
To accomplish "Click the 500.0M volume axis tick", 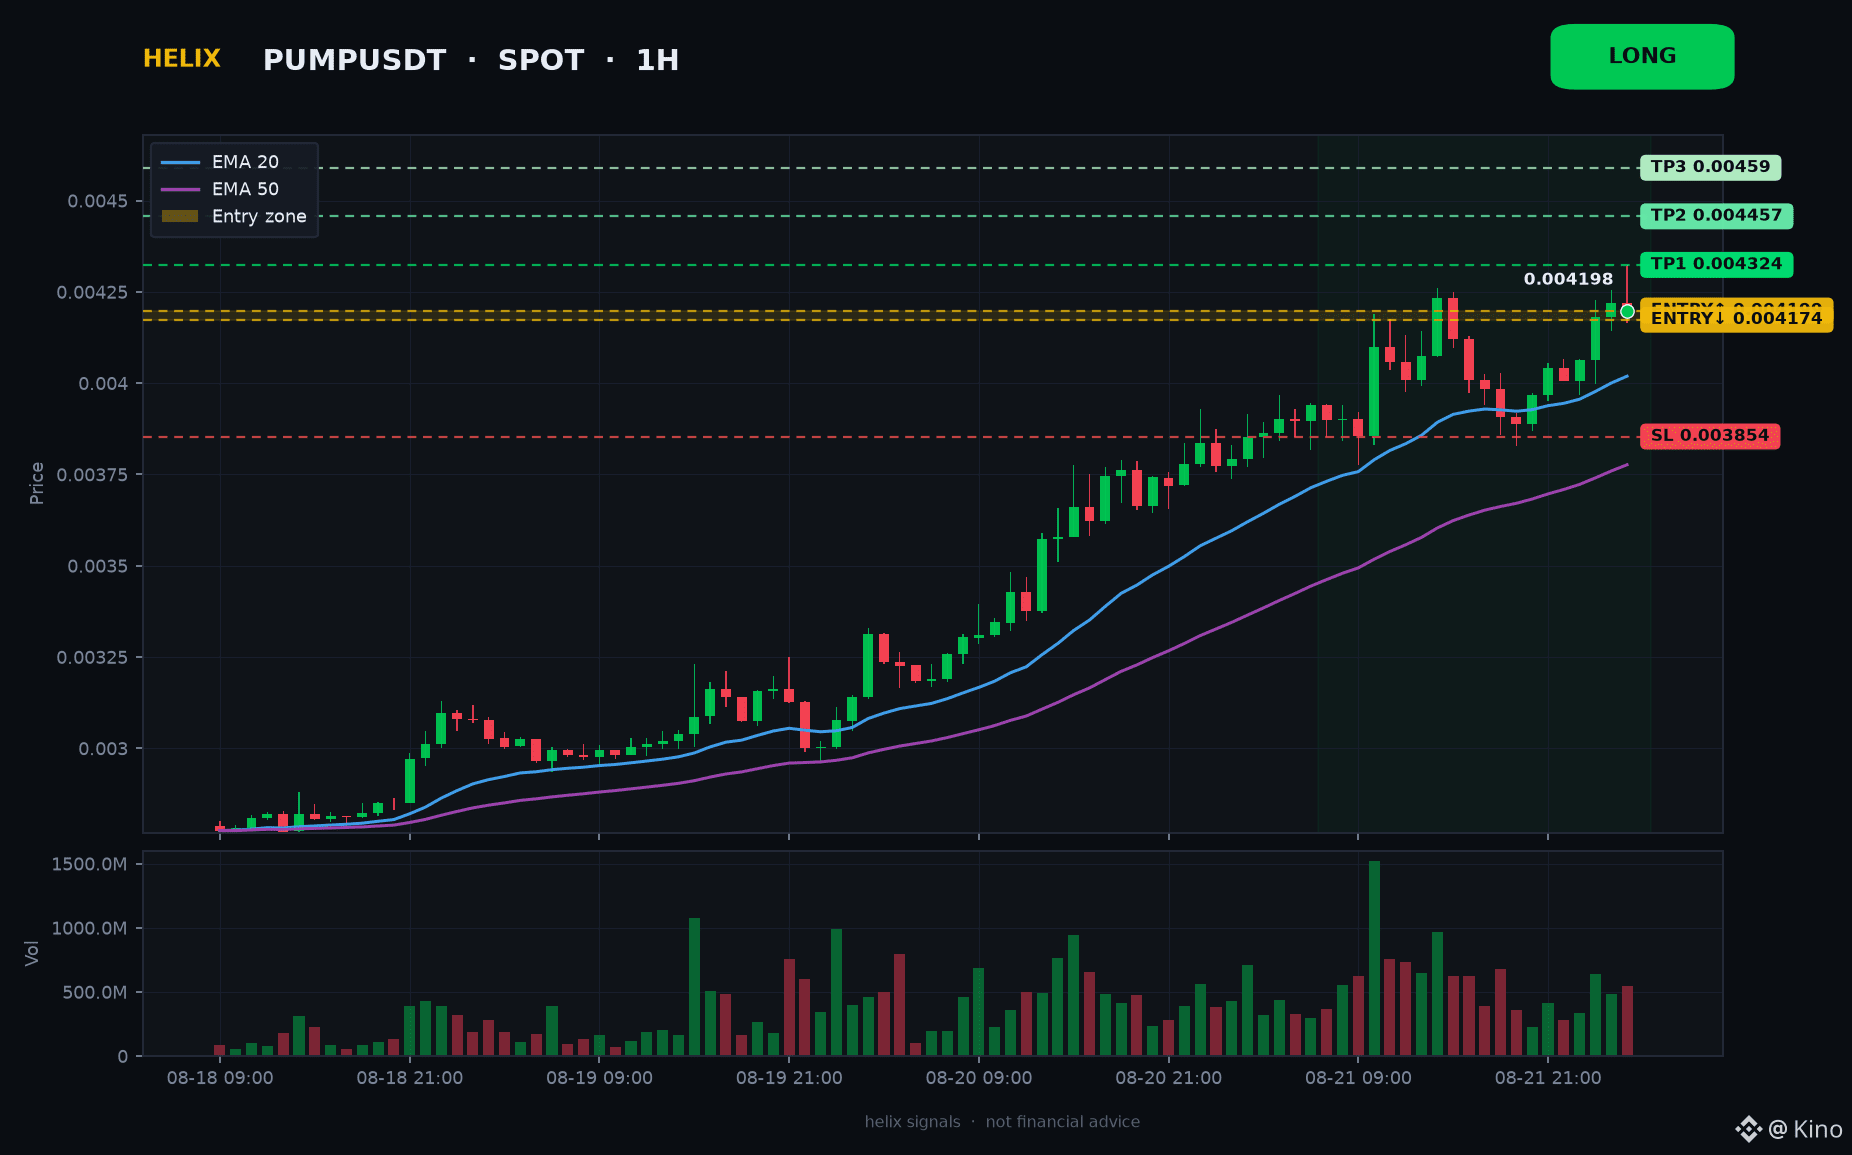I will pyautogui.click(x=94, y=992).
